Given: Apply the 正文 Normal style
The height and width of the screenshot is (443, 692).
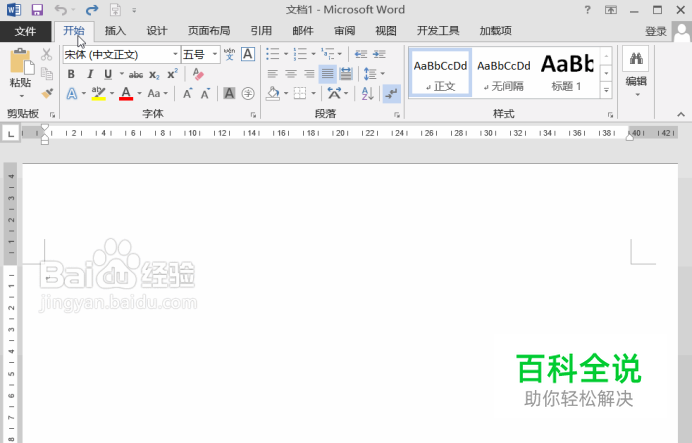Looking at the screenshot, I should click(x=440, y=73).
